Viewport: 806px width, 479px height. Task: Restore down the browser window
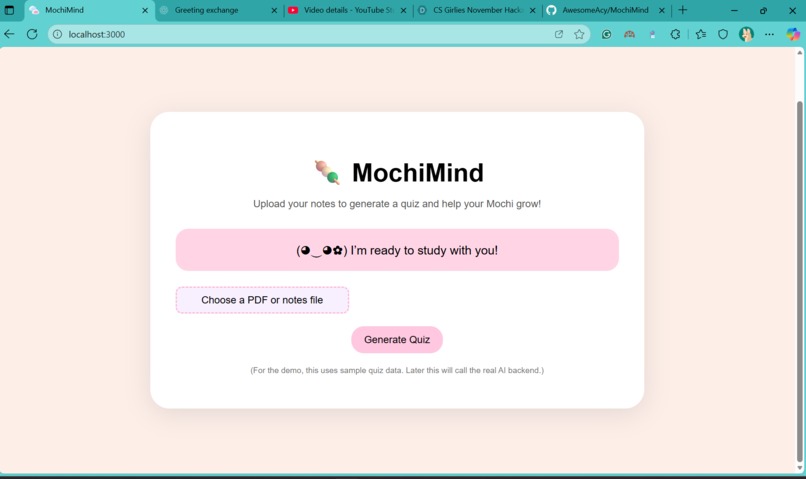click(763, 10)
